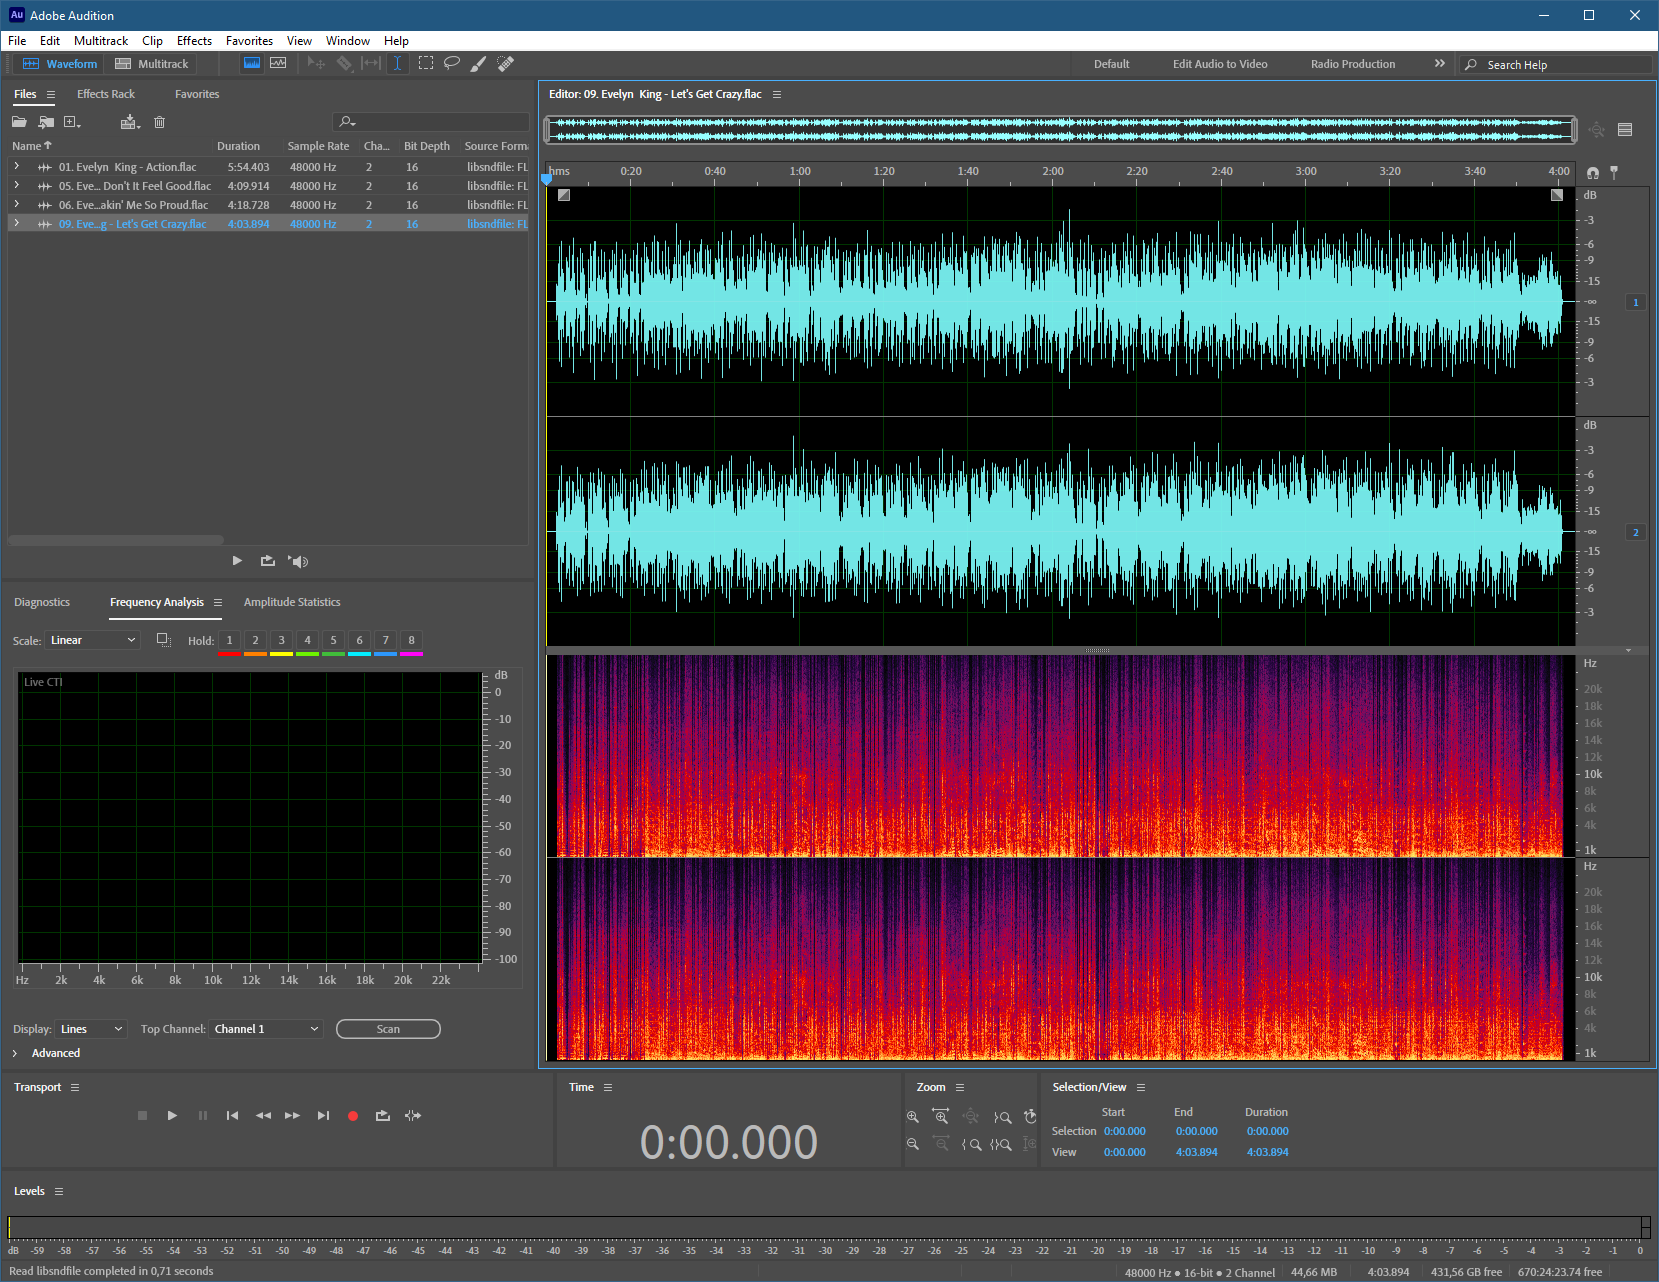Open the Effects menu
Screen dimensions: 1659x1282
[194, 41]
